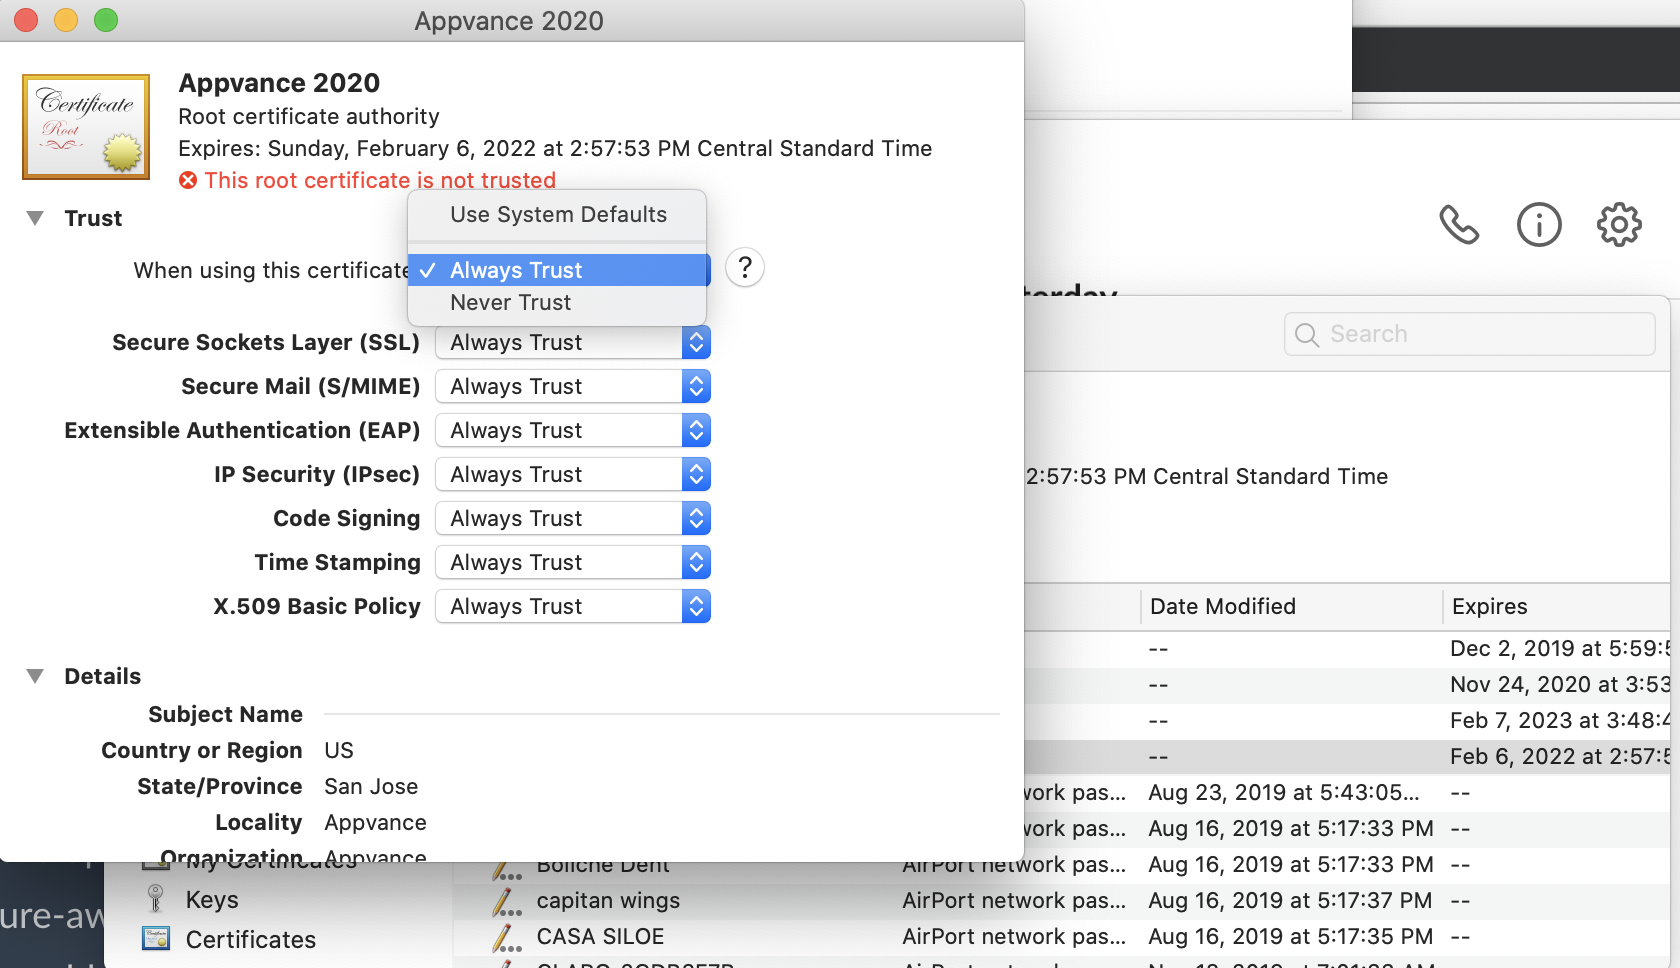The image size is (1680, 968).
Task: Click the Appvance 2020 certificate icon
Action: (86, 127)
